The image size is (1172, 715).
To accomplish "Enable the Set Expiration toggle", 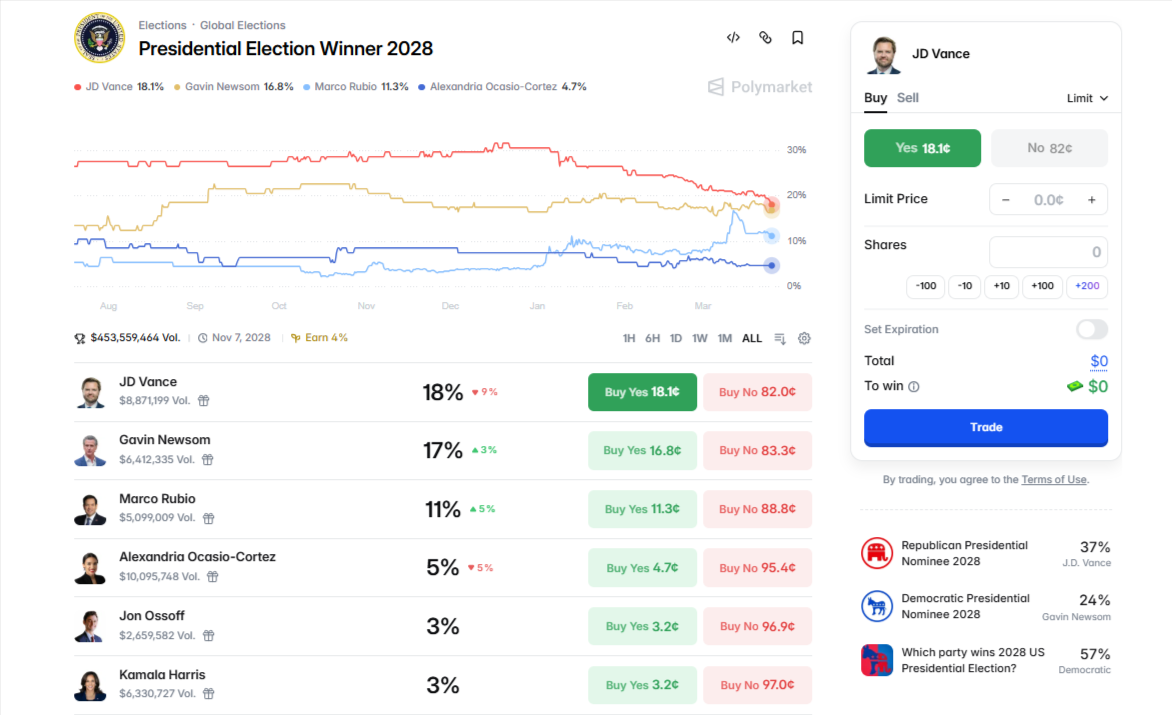I will click(1091, 328).
